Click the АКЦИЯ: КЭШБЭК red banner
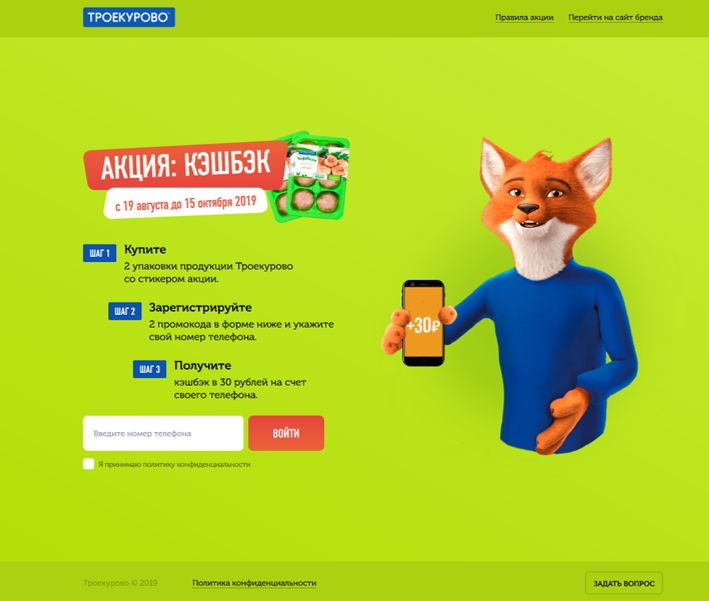Viewport: 709px width, 601px height. click(185, 165)
